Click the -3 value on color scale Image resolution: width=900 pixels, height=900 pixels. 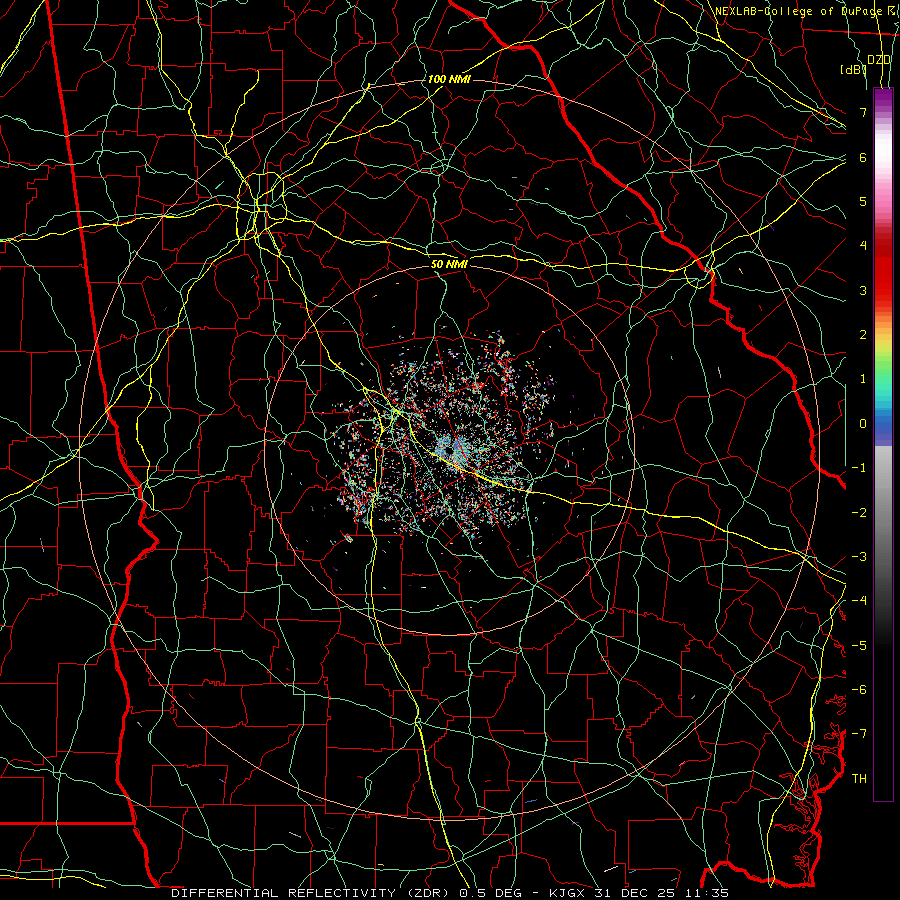[859, 557]
